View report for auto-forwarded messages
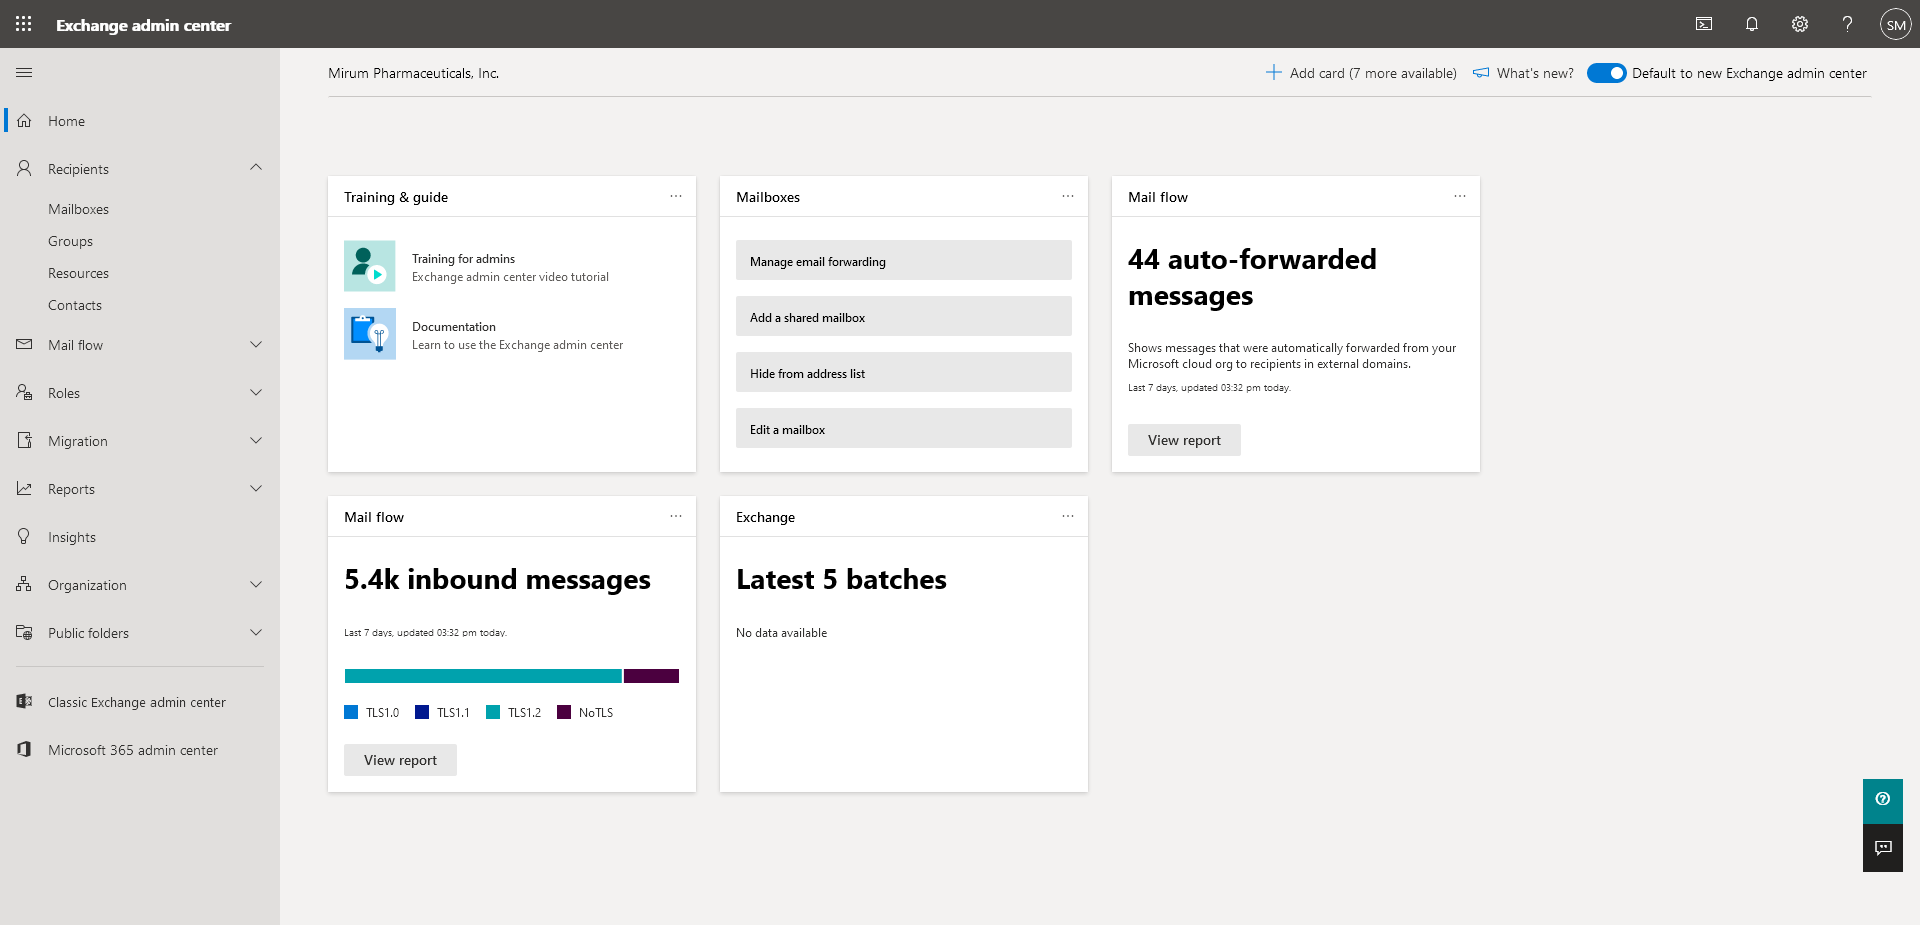 [x=1184, y=440]
